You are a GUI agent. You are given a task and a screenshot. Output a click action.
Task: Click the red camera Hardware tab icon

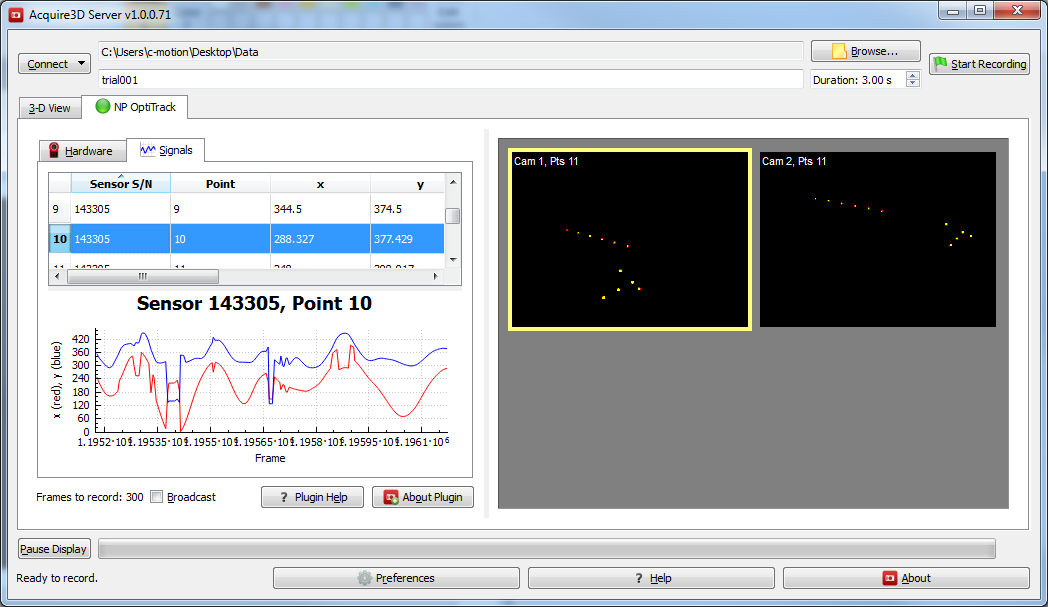coord(54,150)
